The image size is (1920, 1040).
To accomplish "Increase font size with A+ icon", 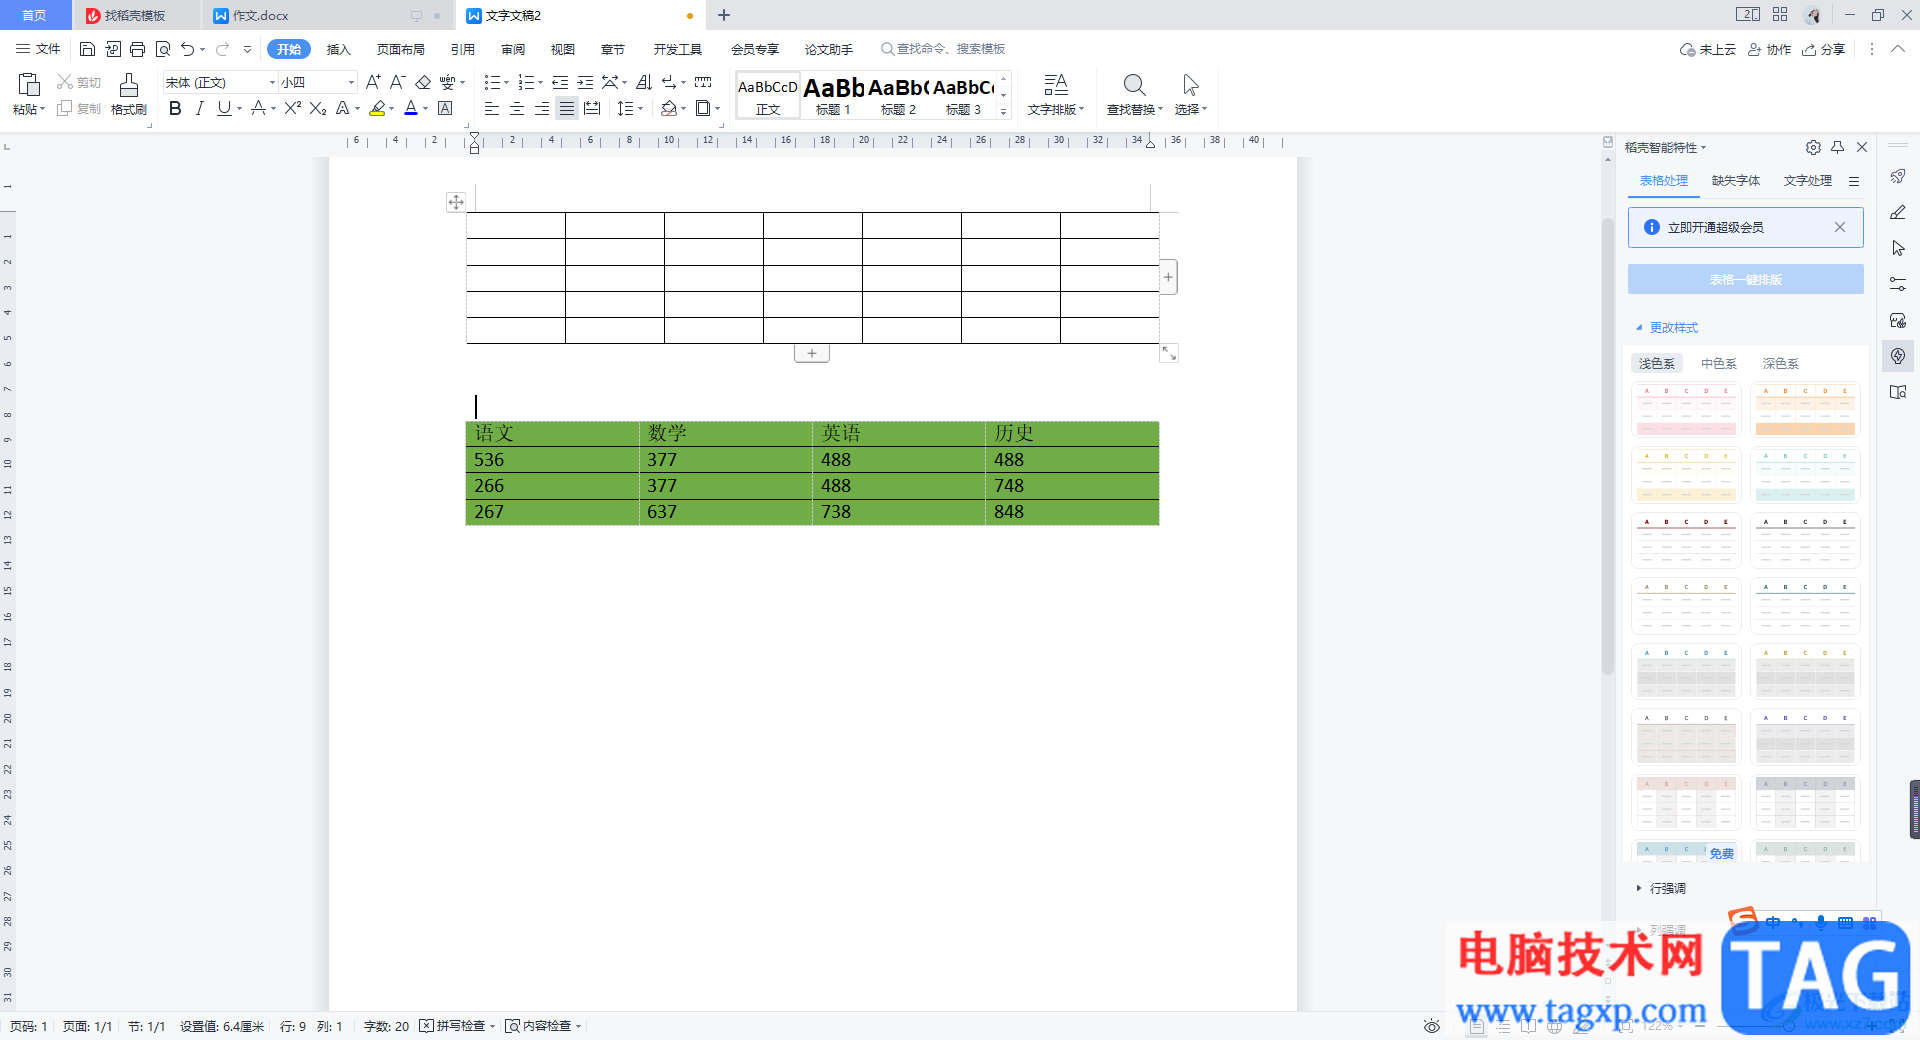I will pos(373,82).
